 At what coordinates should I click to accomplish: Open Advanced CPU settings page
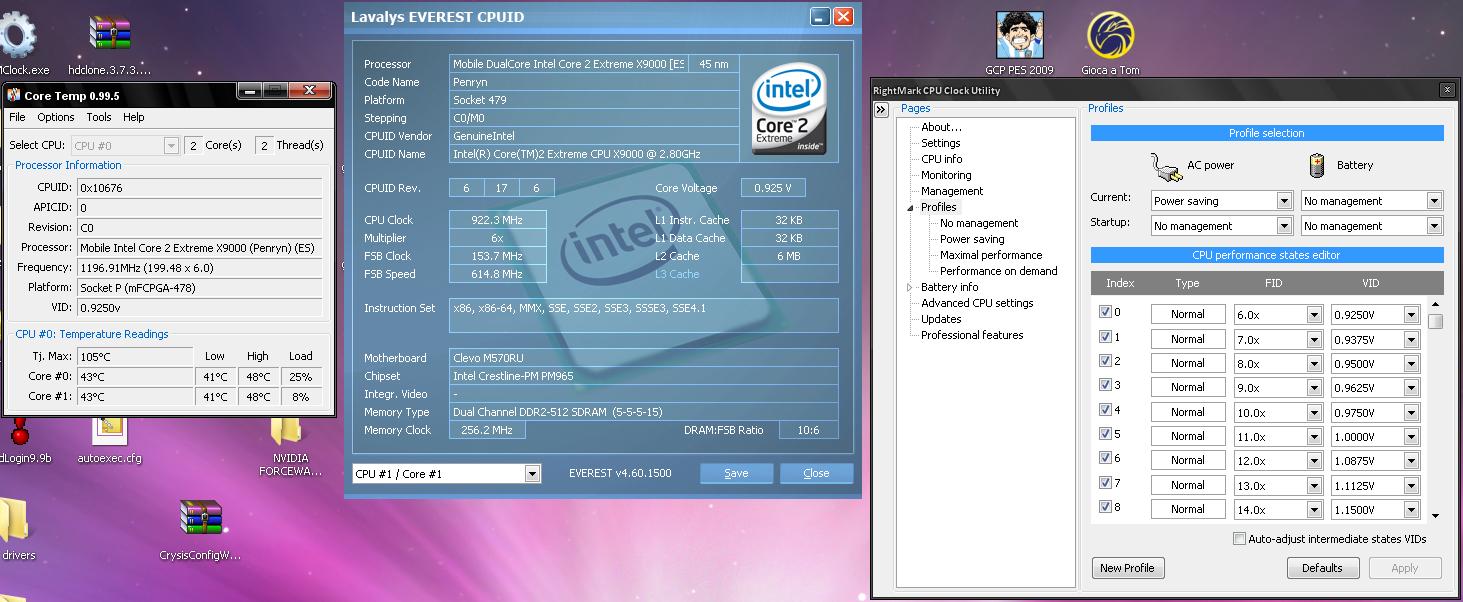(977, 303)
